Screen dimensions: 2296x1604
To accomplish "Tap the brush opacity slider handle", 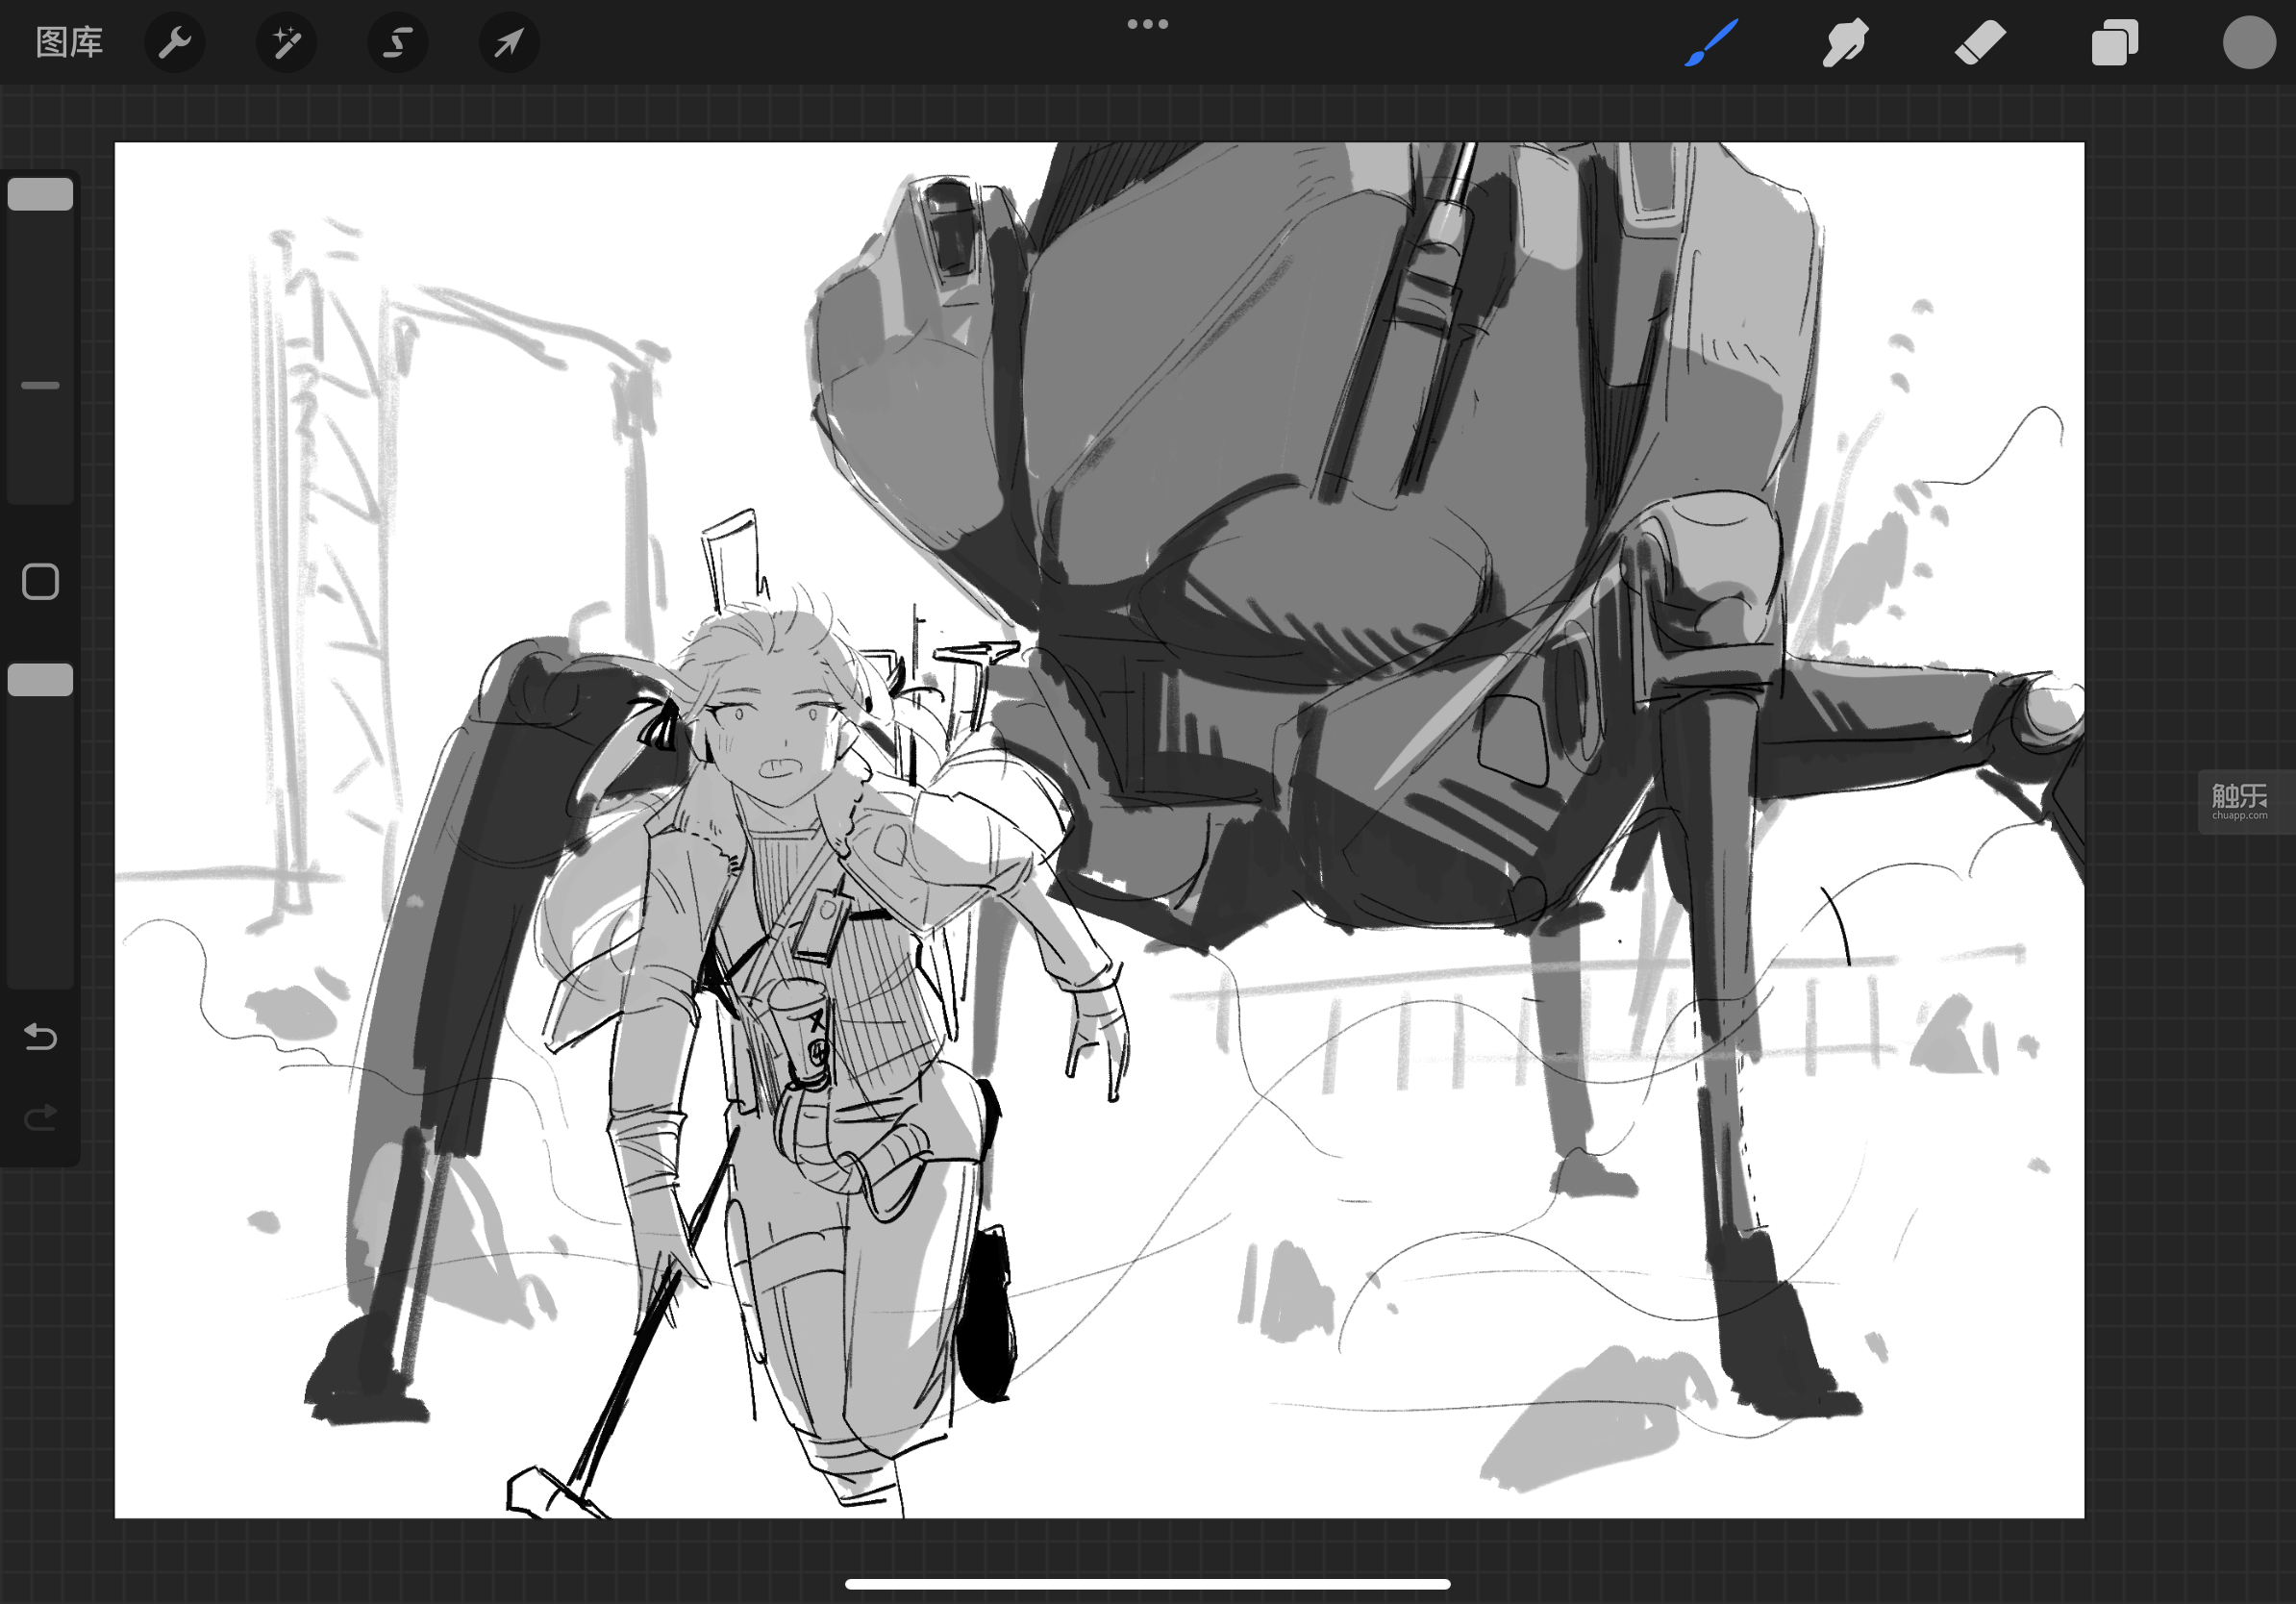I will [40, 680].
